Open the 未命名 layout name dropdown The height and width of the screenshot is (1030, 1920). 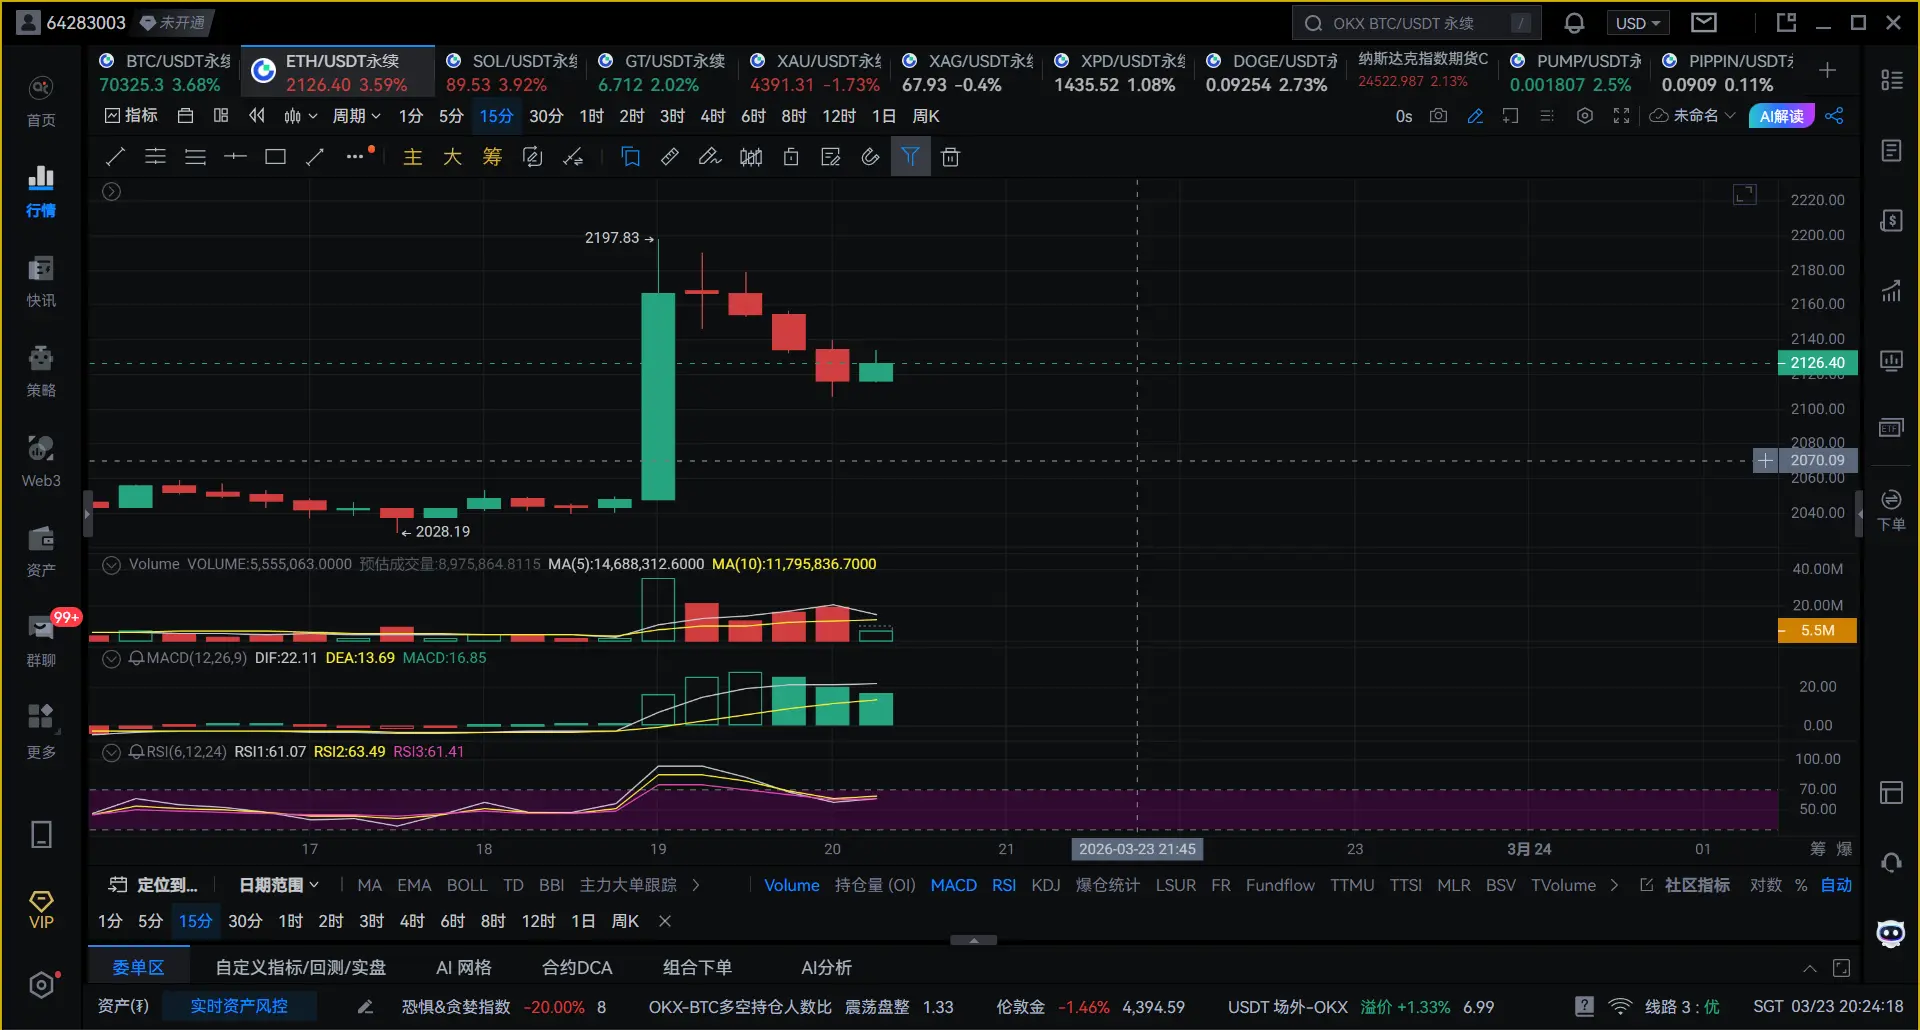(x=1692, y=116)
